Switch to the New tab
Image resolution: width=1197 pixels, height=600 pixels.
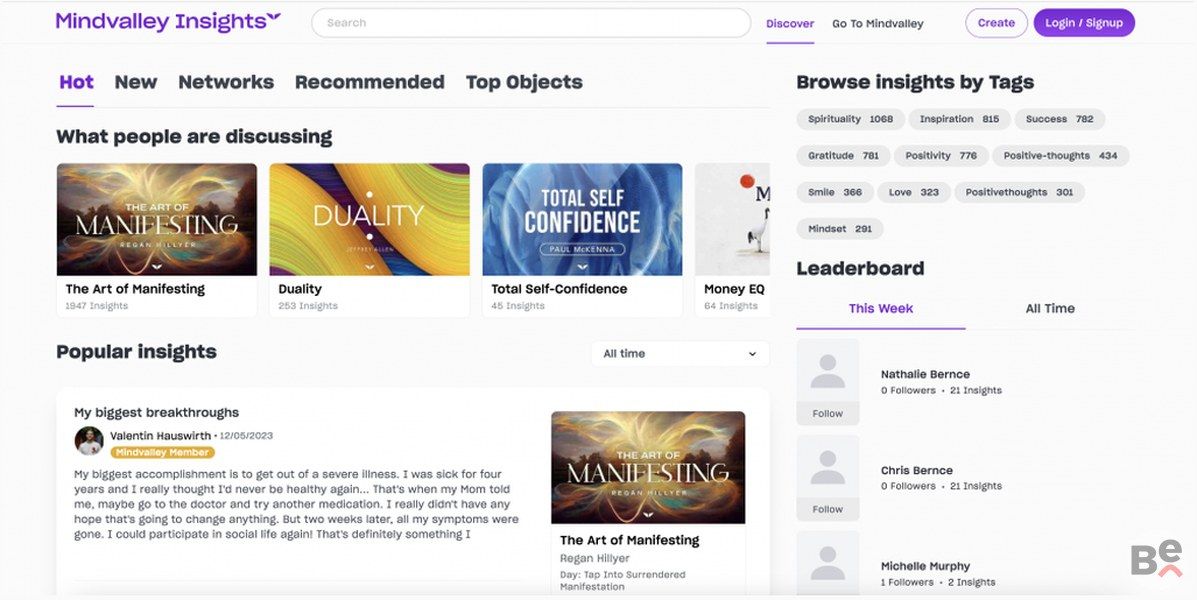coord(136,82)
